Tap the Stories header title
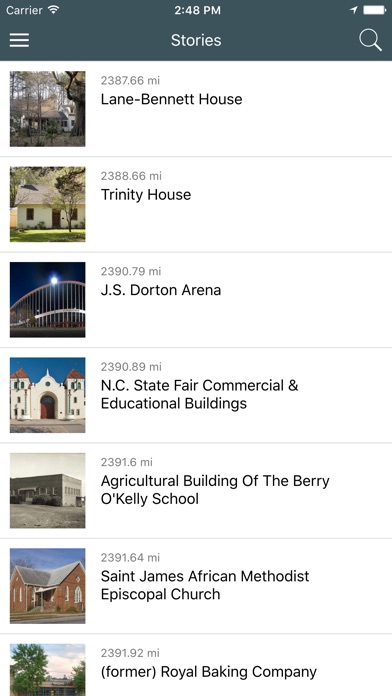Viewport: 392px width, 696px height. (196, 40)
